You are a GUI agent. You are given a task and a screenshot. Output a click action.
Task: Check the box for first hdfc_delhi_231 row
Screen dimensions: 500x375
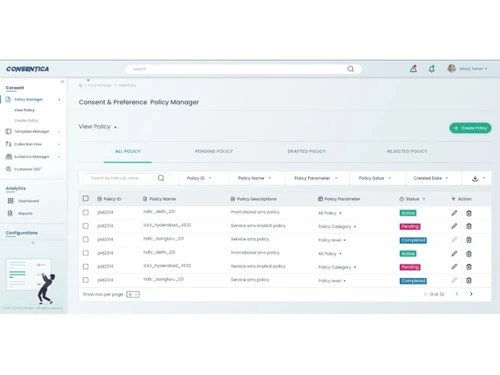tap(86, 212)
